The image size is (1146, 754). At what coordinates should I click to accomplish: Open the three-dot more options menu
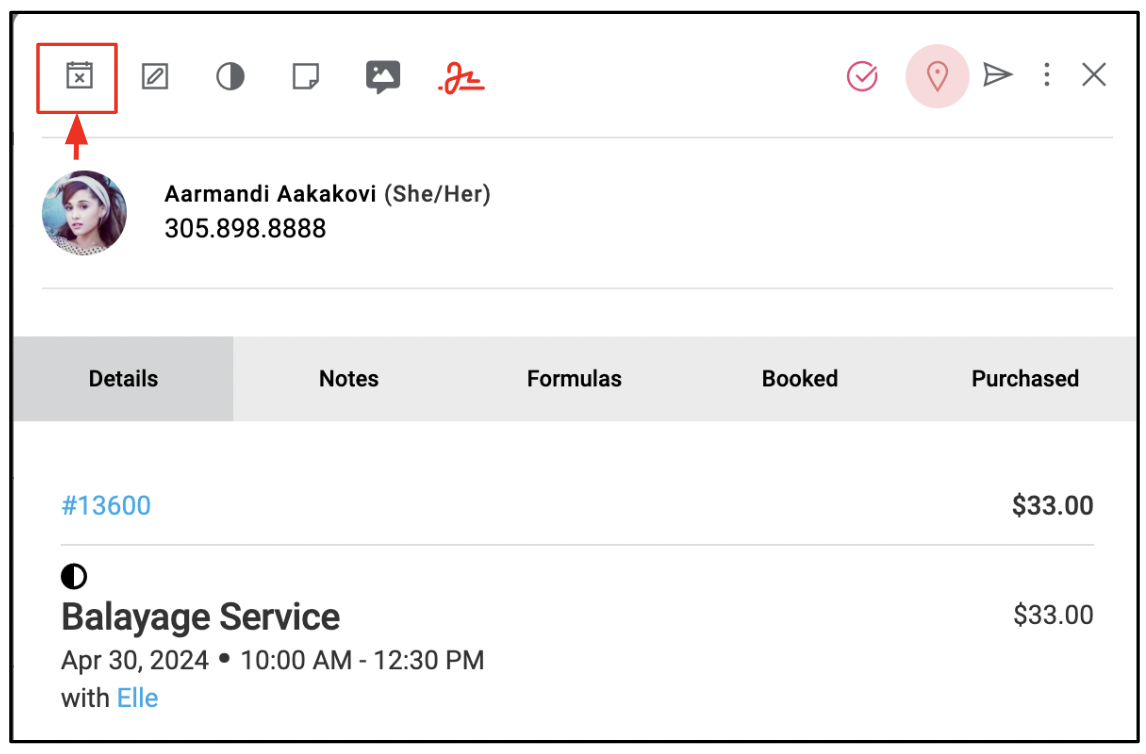pos(1047,75)
